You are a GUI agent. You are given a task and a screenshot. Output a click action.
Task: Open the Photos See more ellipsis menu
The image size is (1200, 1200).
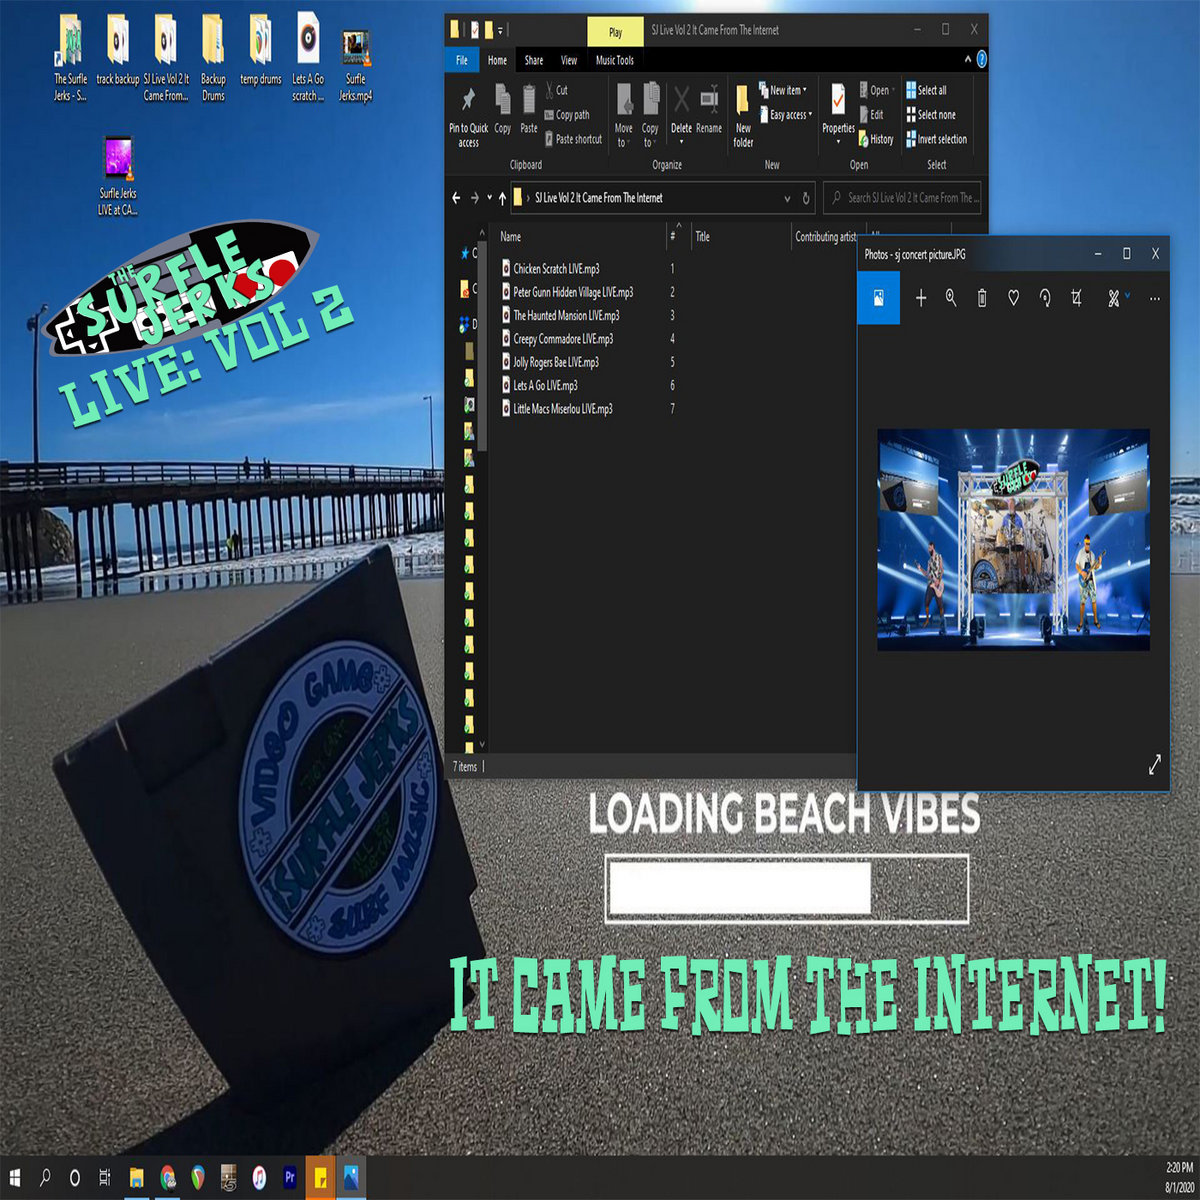pos(1154,298)
